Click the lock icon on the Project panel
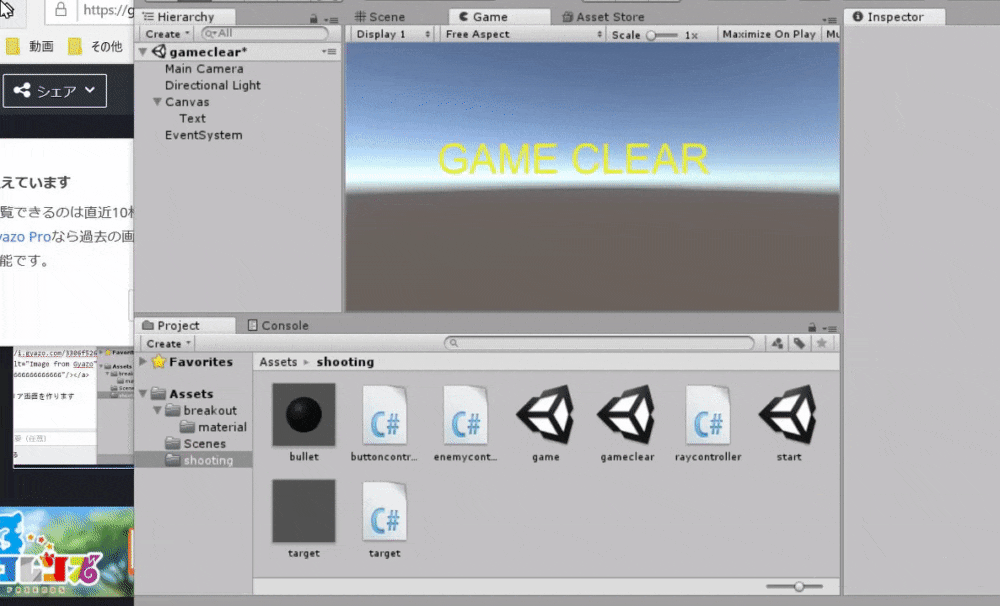The image size is (1000, 606). [812, 325]
